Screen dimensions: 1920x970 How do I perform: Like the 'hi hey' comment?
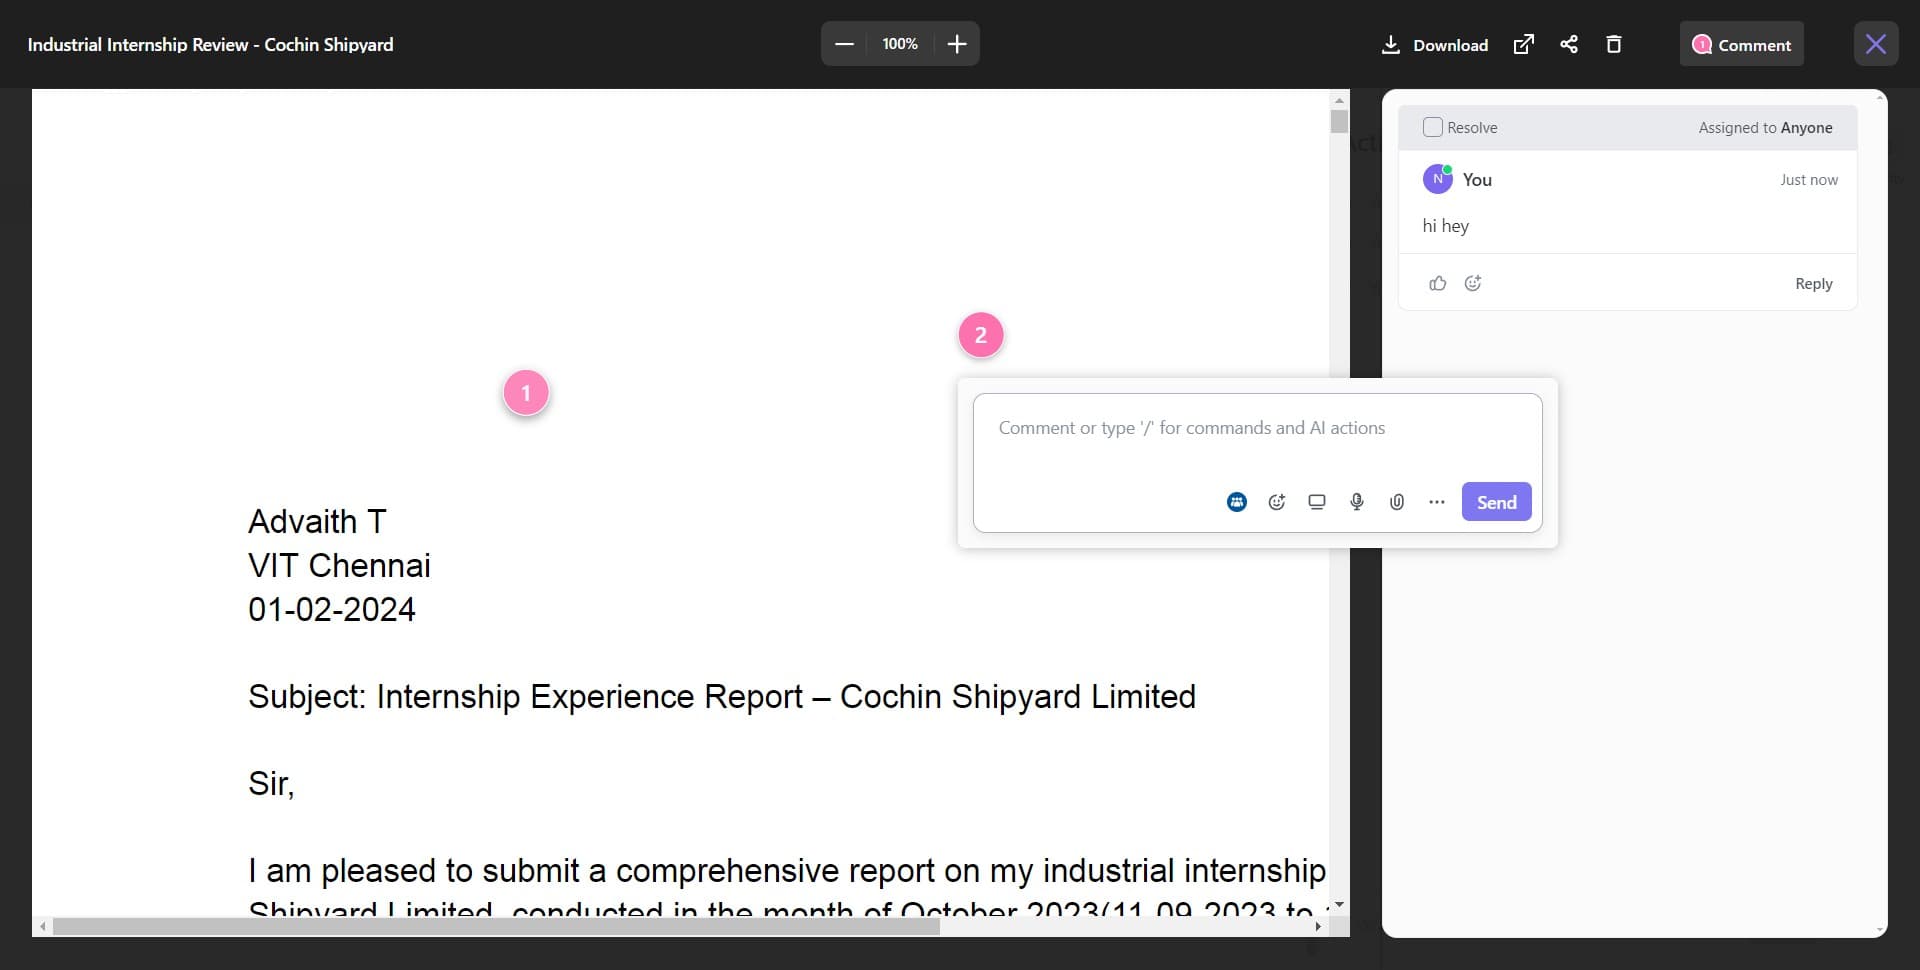point(1437,283)
